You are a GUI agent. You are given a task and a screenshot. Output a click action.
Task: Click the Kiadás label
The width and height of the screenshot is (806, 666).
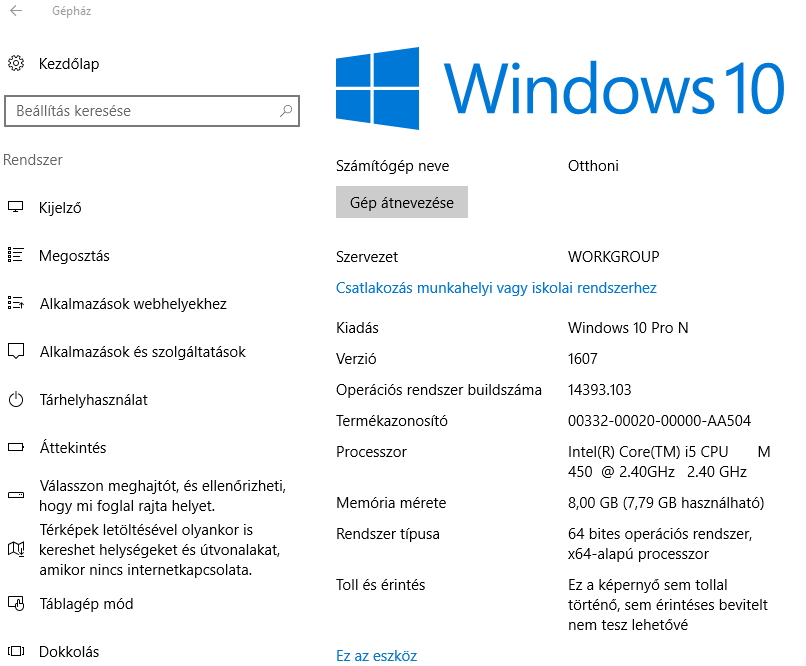[357, 328]
